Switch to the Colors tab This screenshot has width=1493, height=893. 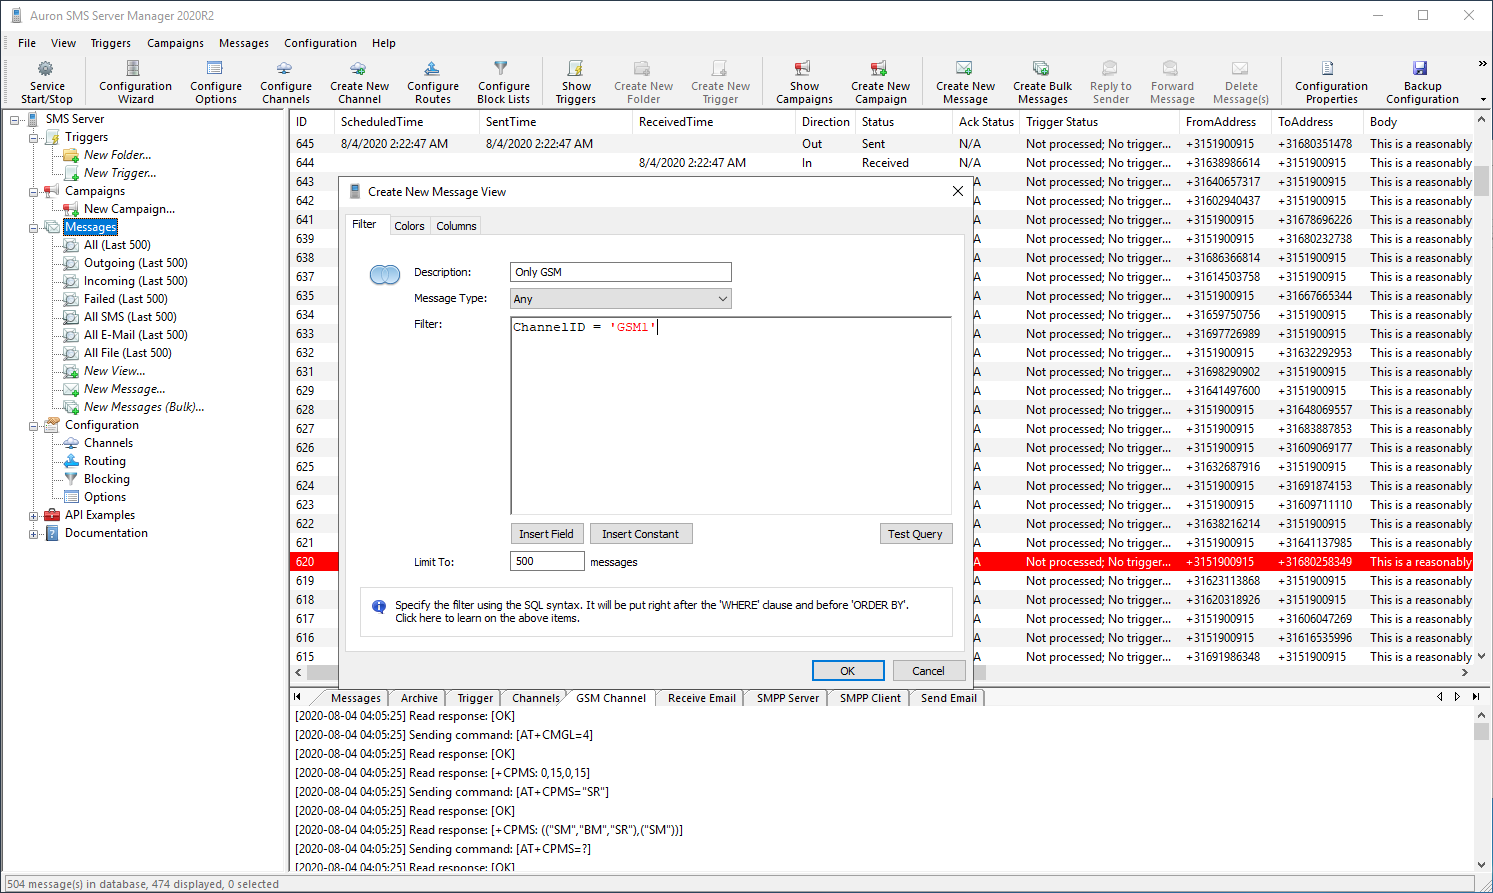(409, 226)
